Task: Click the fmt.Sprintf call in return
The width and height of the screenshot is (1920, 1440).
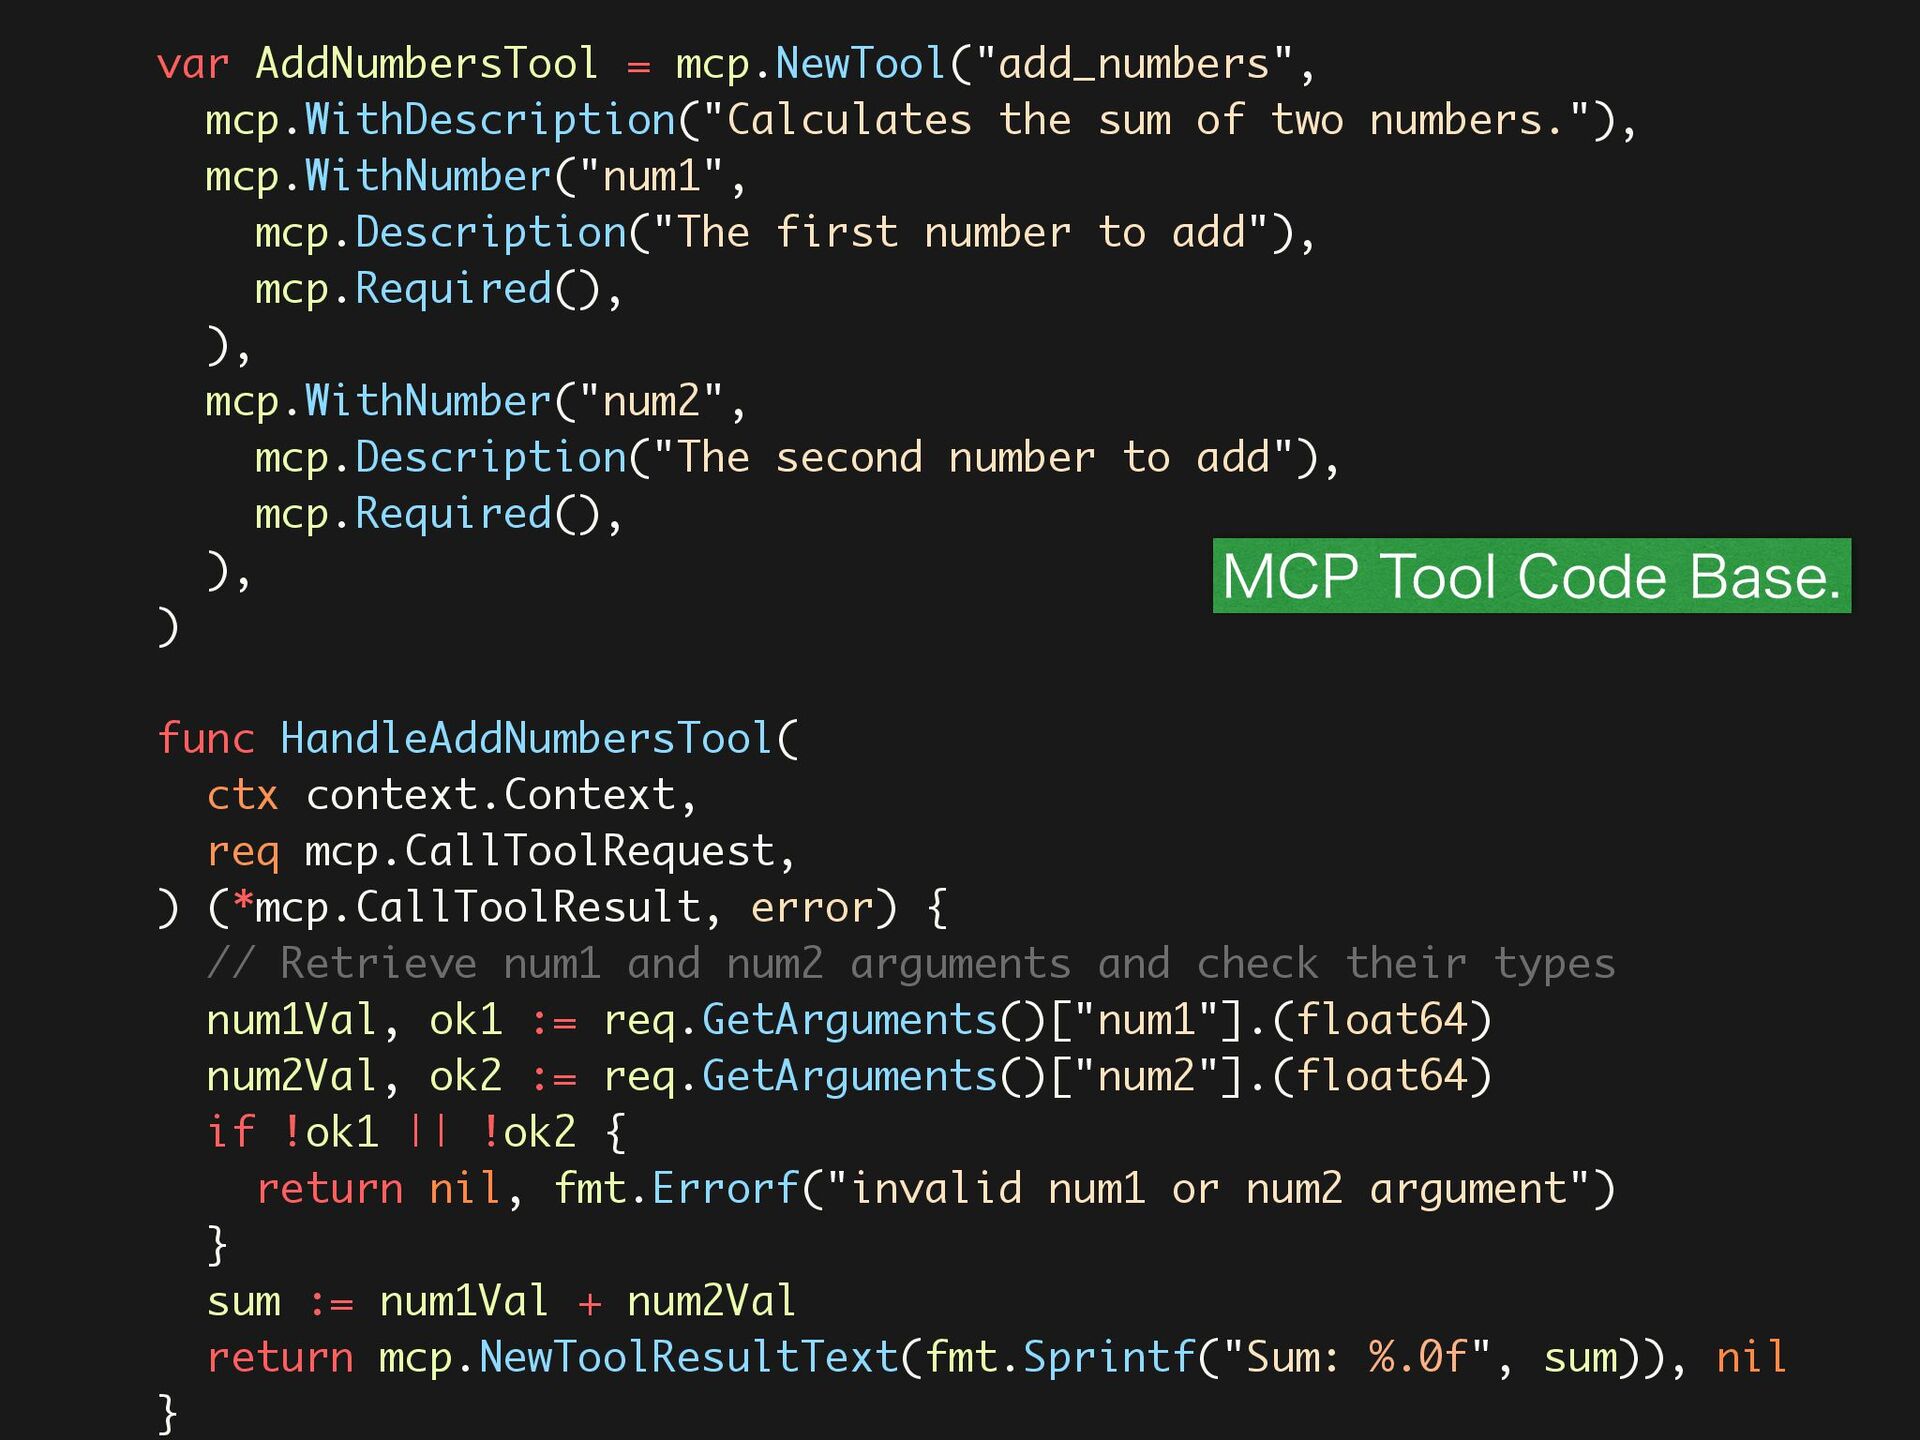Action: click(x=1060, y=1358)
